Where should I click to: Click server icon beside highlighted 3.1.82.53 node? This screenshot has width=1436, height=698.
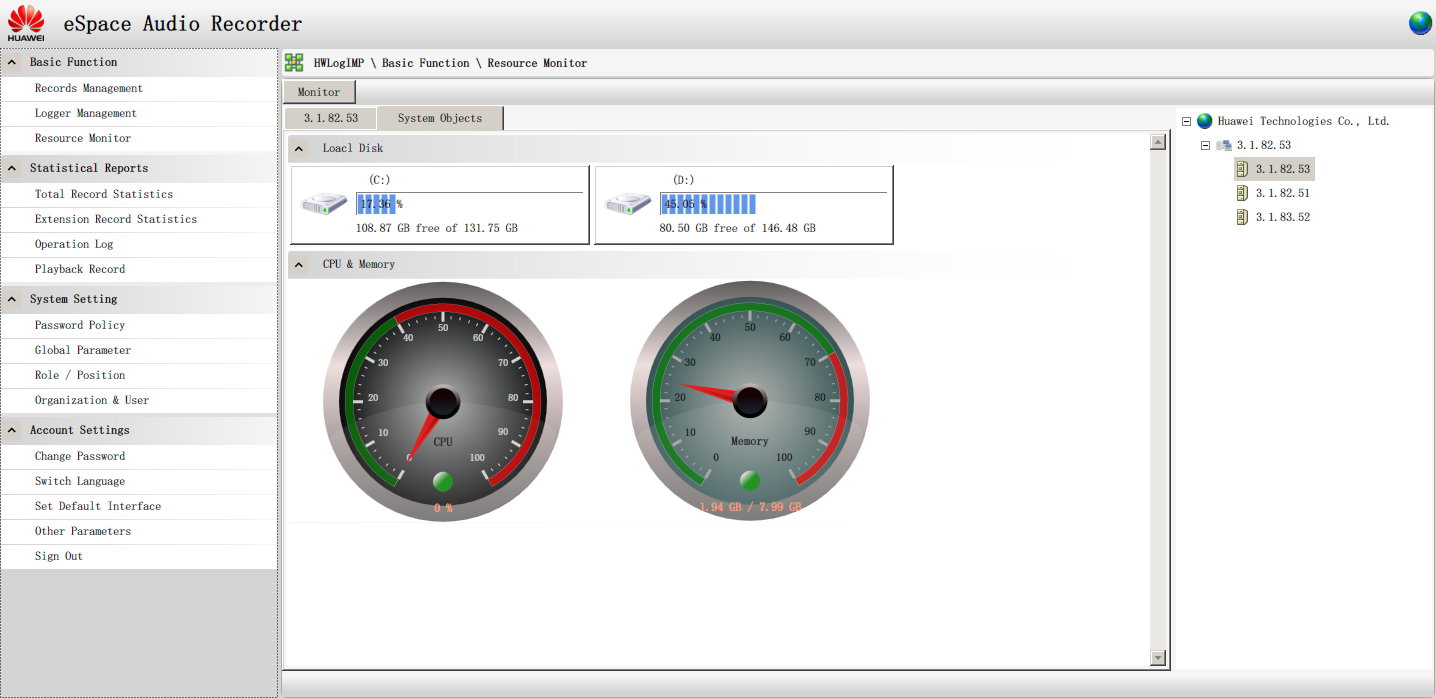point(1242,169)
